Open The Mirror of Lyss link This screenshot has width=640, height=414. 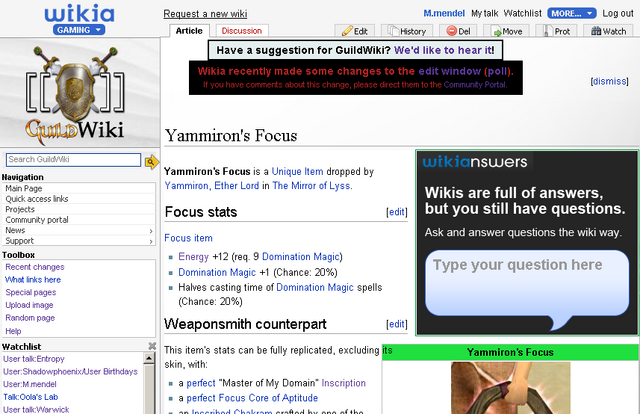[x=311, y=186]
